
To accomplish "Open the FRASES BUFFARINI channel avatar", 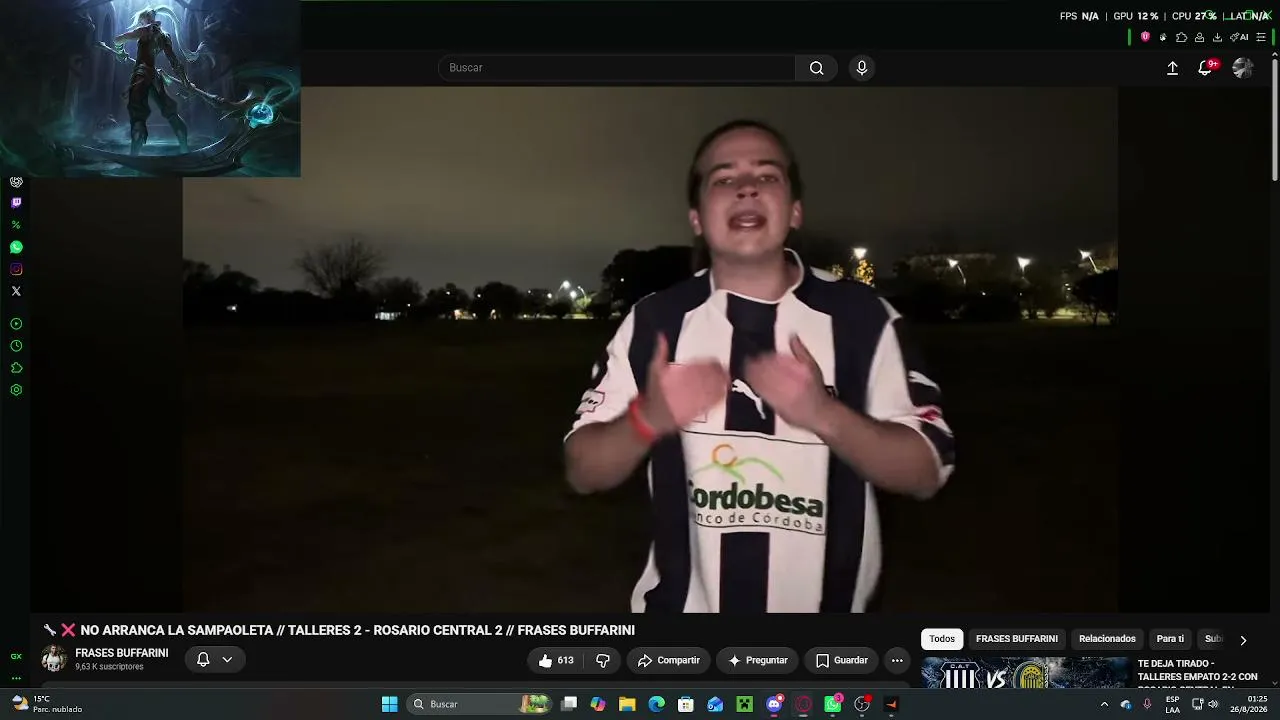I will pyautogui.click(x=54, y=659).
